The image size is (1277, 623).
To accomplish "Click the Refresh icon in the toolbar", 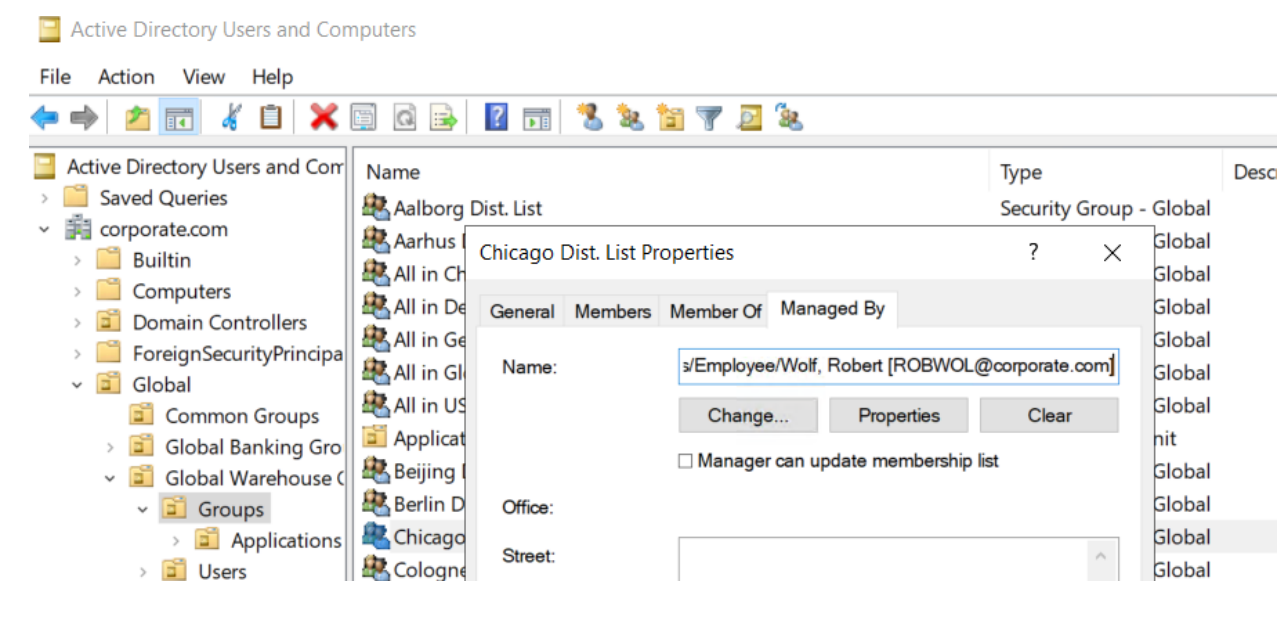I will [404, 118].
